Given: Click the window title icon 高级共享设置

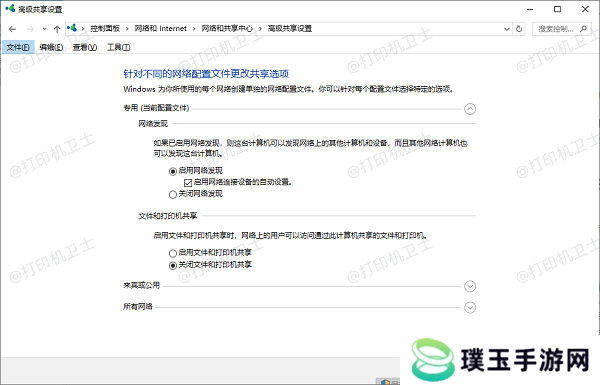Looking at the screenshot, I should (10, 8).
